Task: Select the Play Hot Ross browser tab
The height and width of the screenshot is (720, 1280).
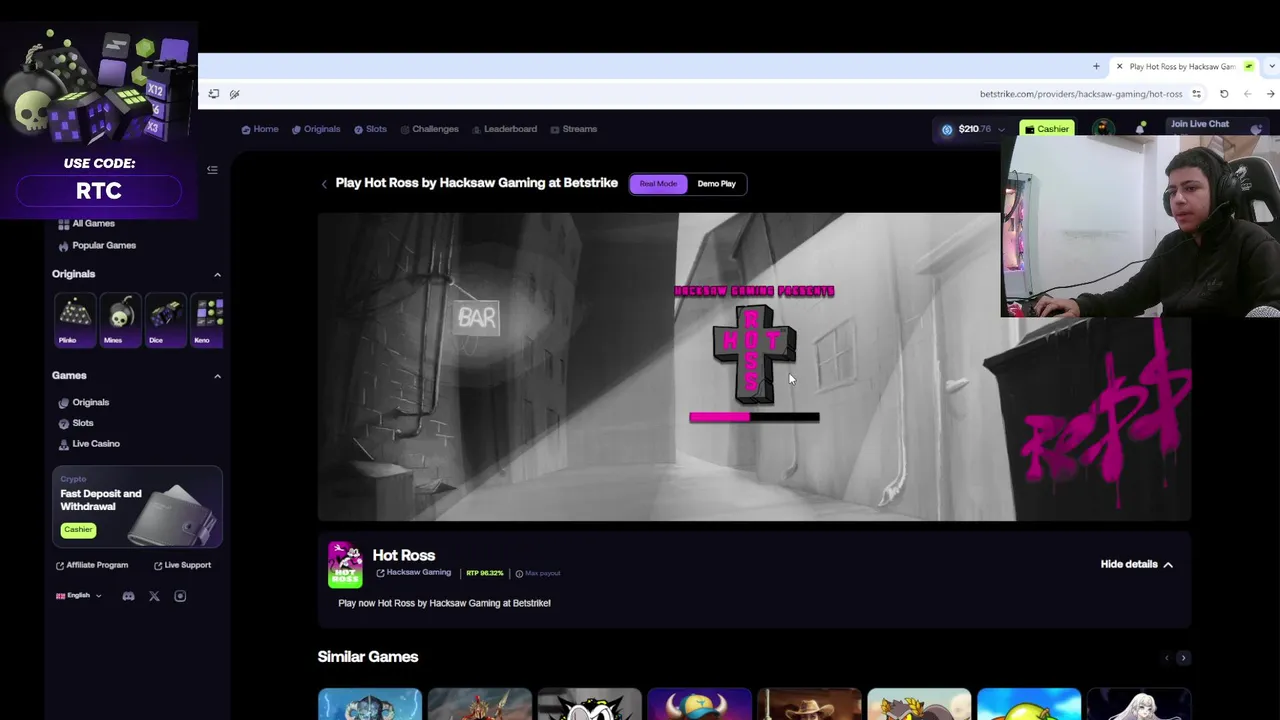Action: coord(1184,67)
